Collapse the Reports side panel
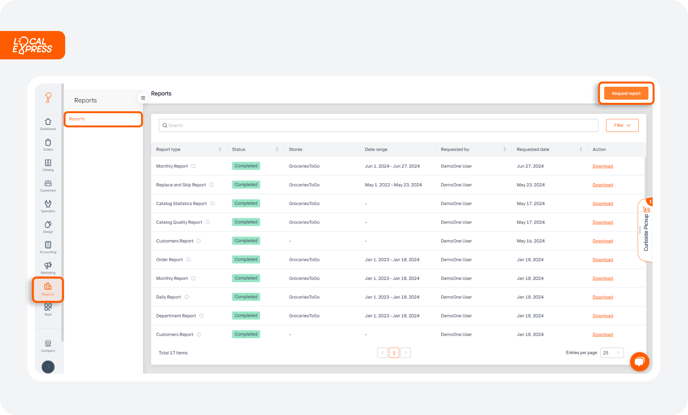 [143, 98]
